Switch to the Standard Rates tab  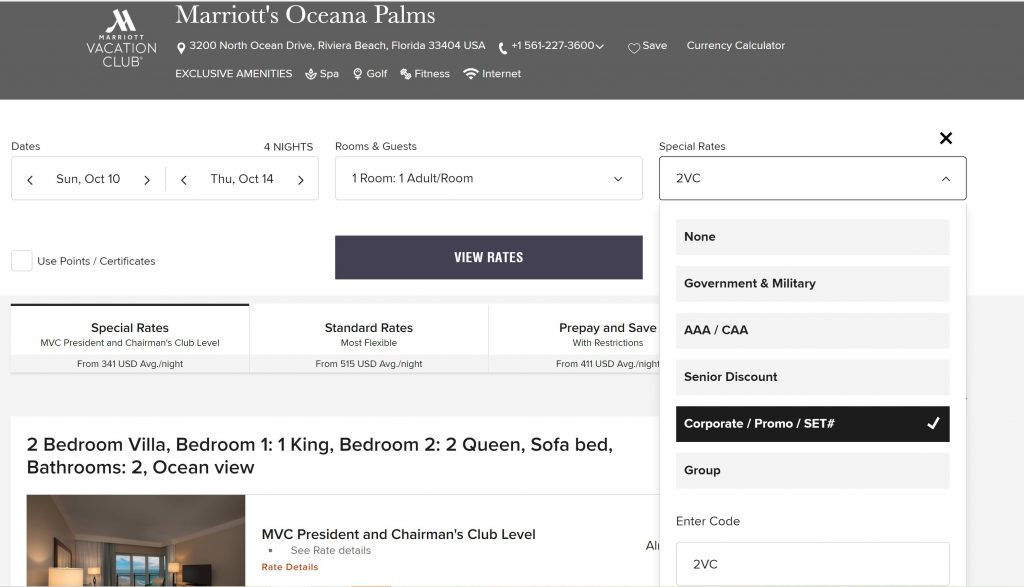(368, 336)
